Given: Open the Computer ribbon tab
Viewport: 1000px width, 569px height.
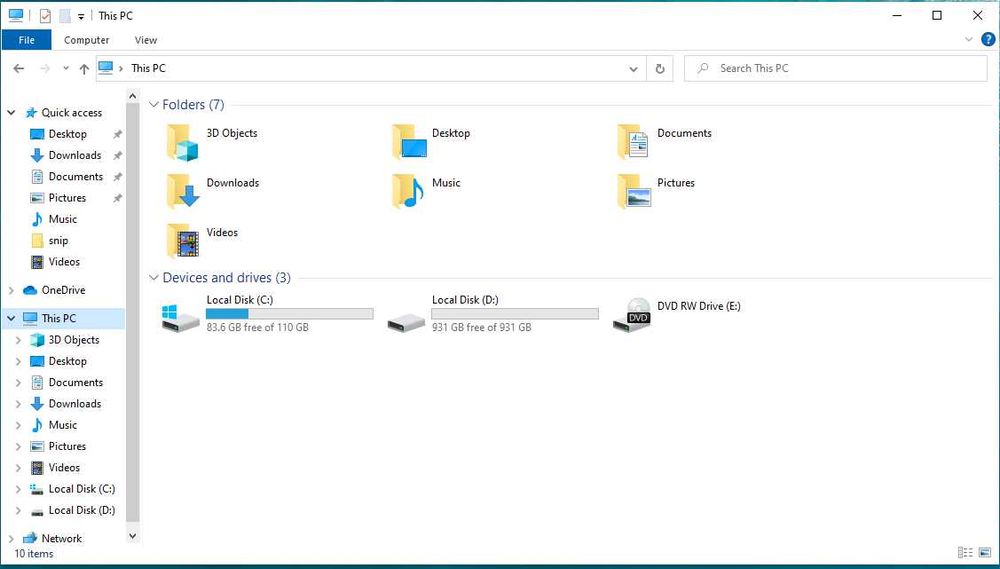Looking at the screenshot, I should coord(86,40).
